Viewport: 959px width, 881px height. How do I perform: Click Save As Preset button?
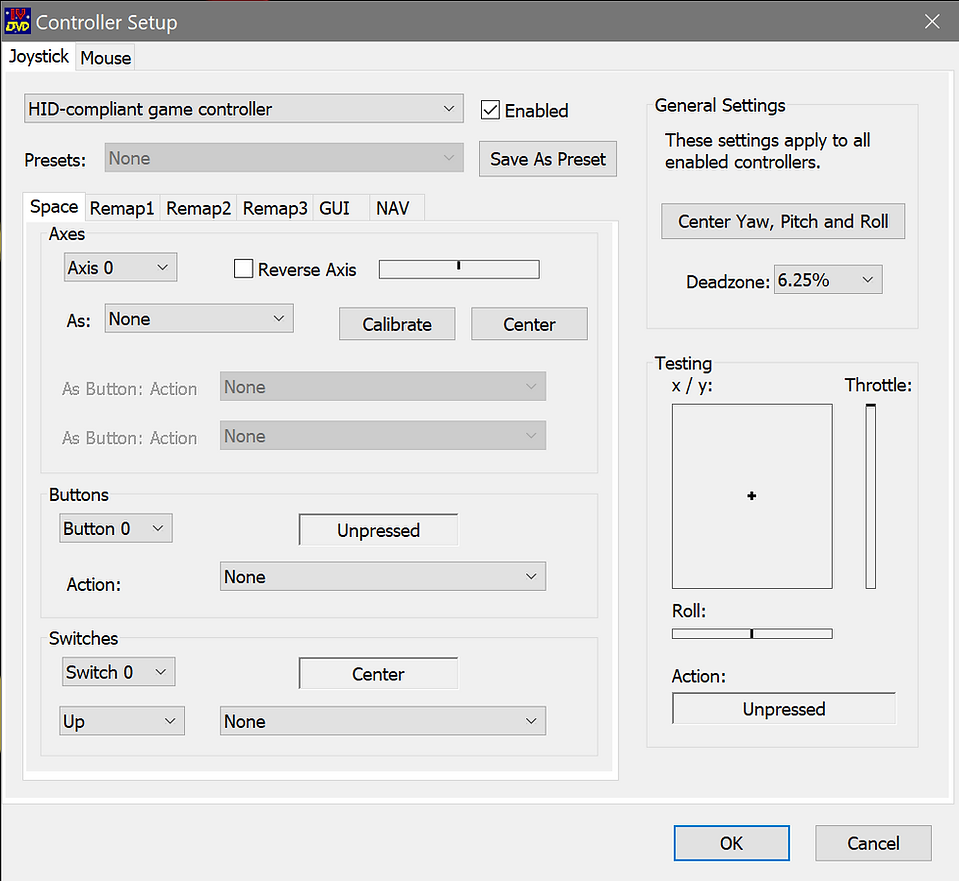click(x=547, y=159)
